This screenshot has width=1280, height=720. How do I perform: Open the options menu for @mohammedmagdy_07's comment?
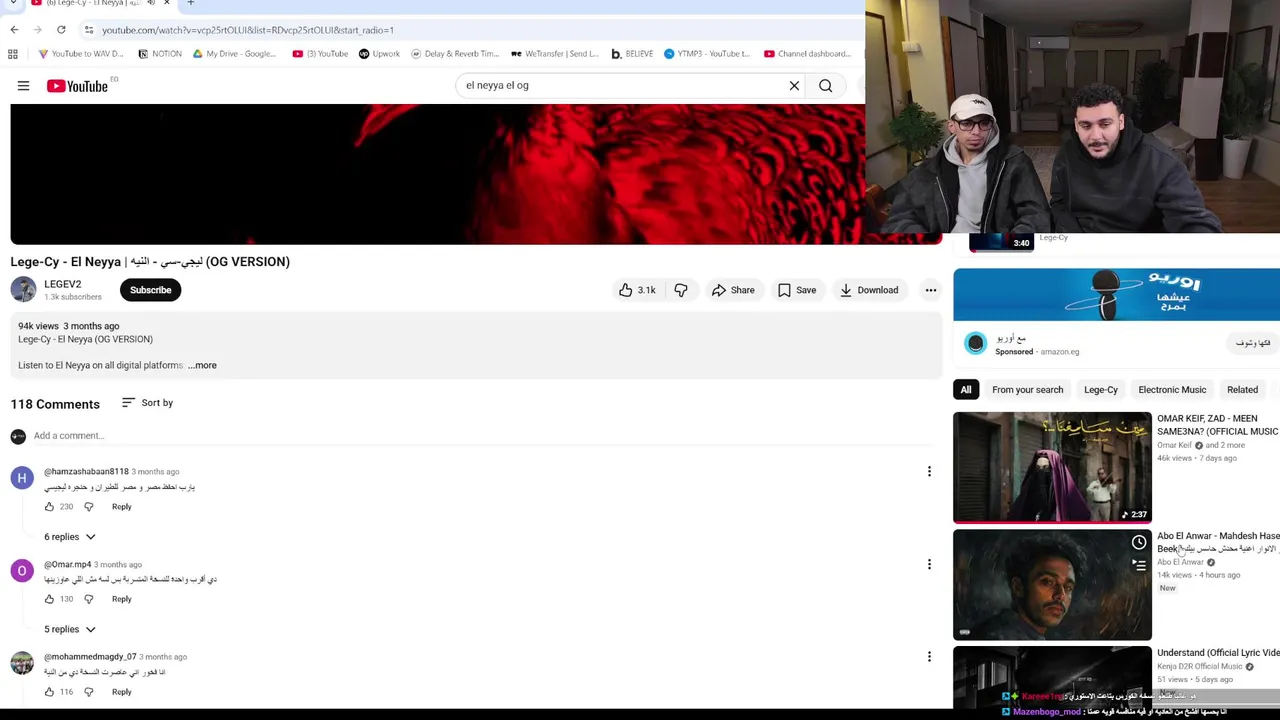click(929, 657)
